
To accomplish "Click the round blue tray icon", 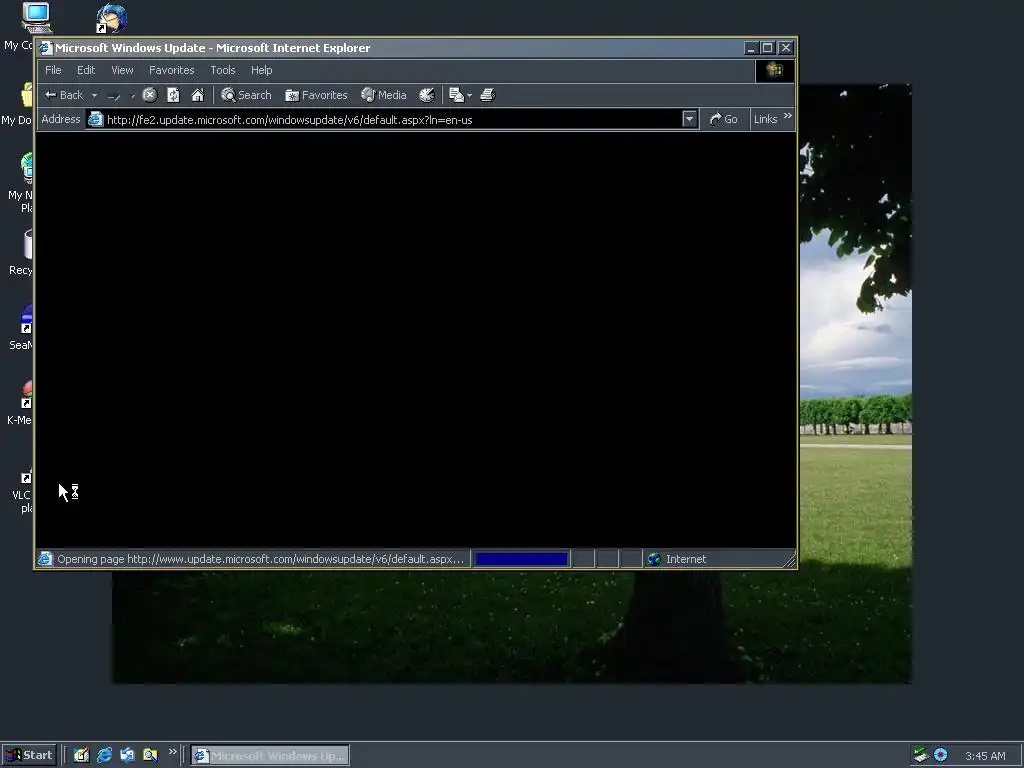I will click(940, 755).
